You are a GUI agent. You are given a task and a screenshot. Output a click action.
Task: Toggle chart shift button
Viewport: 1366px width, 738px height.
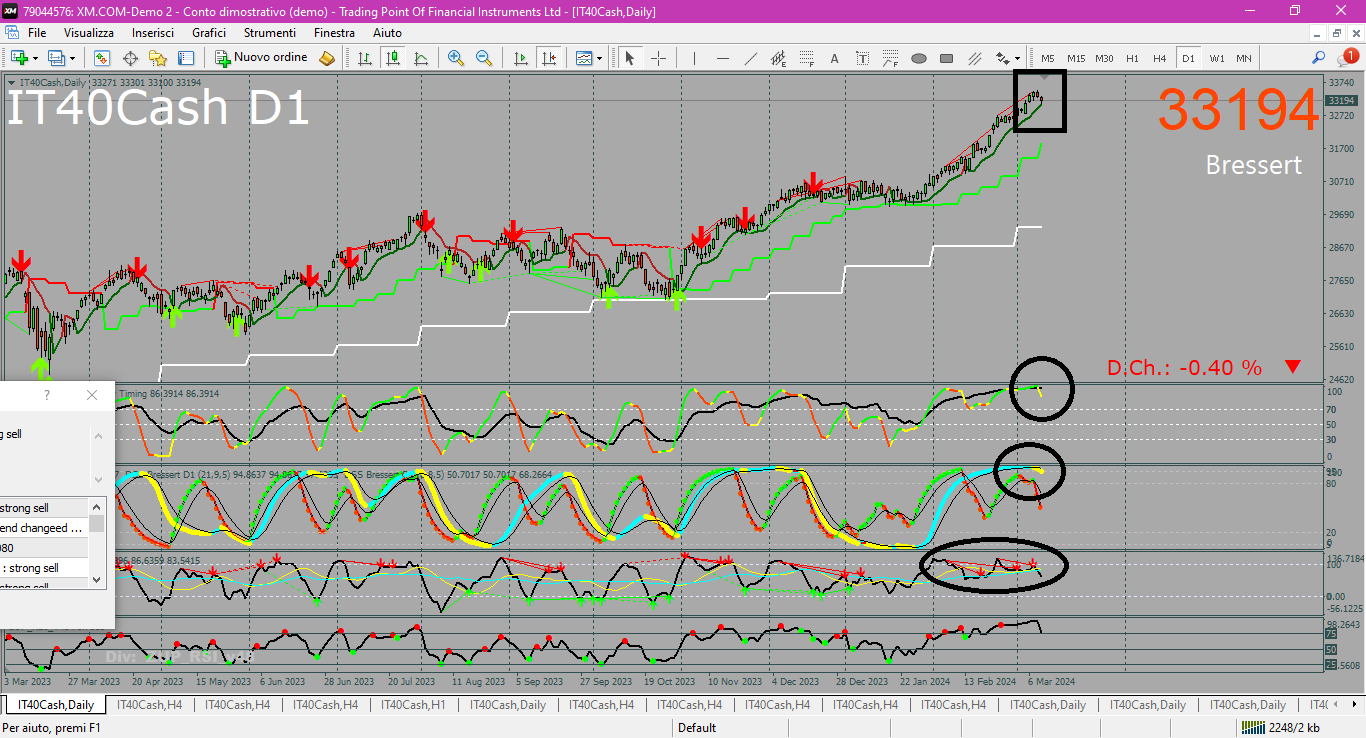pos(549,58)
